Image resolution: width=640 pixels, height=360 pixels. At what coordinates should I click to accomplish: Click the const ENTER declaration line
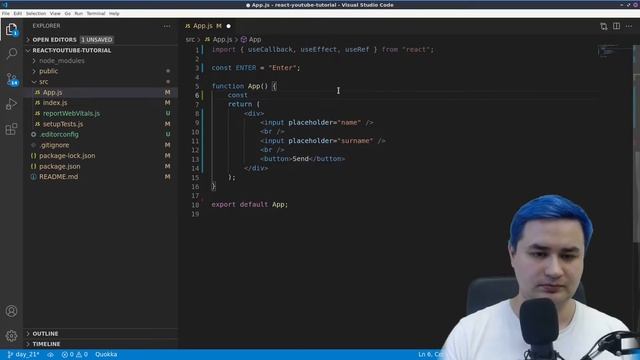tap(256, 68)
